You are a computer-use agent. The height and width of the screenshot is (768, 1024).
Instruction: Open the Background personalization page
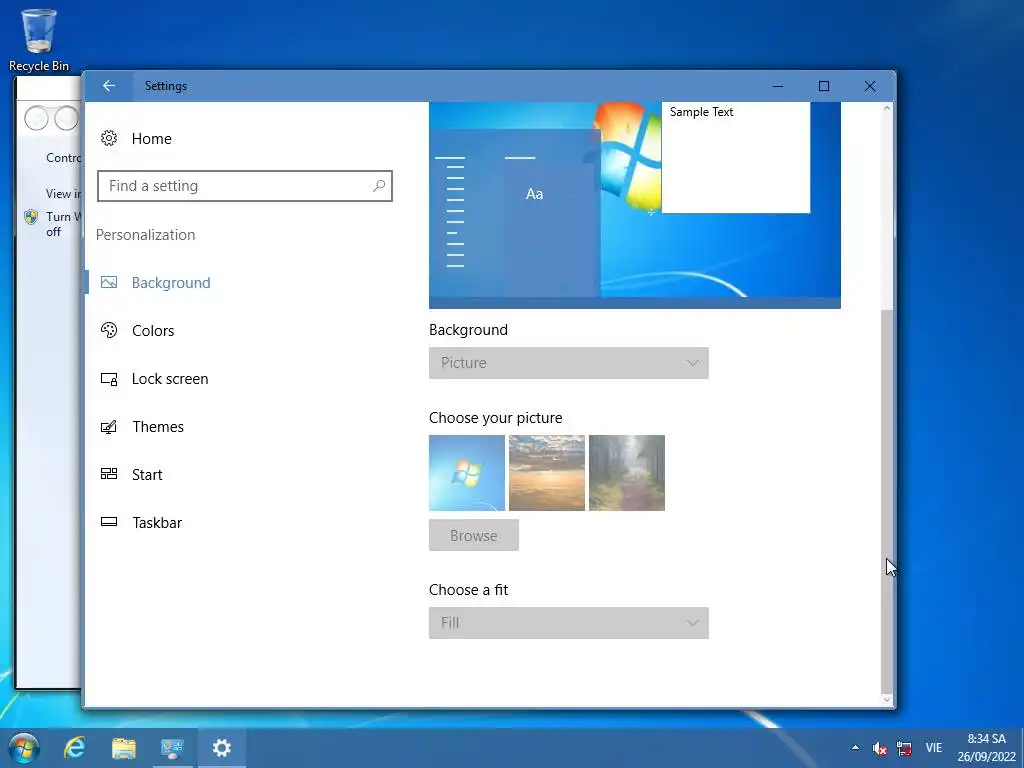[x=171, y=283]
